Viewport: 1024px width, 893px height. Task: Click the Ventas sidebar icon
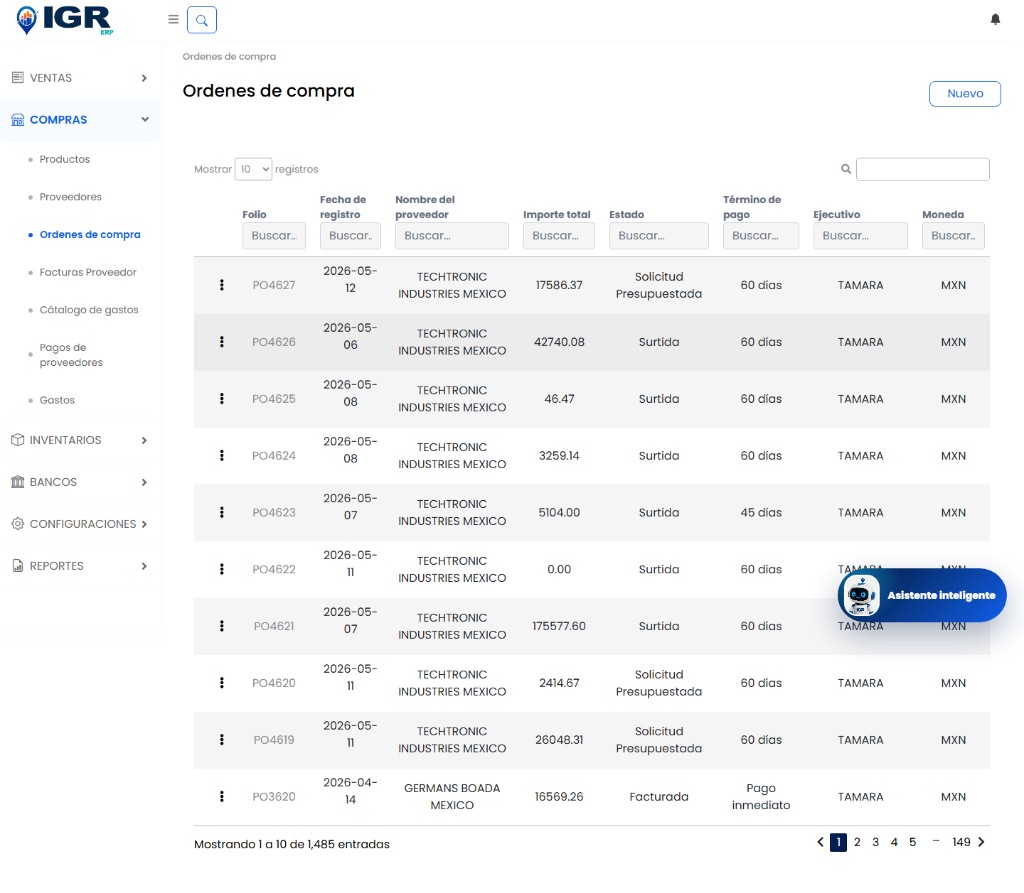point(18,78)
